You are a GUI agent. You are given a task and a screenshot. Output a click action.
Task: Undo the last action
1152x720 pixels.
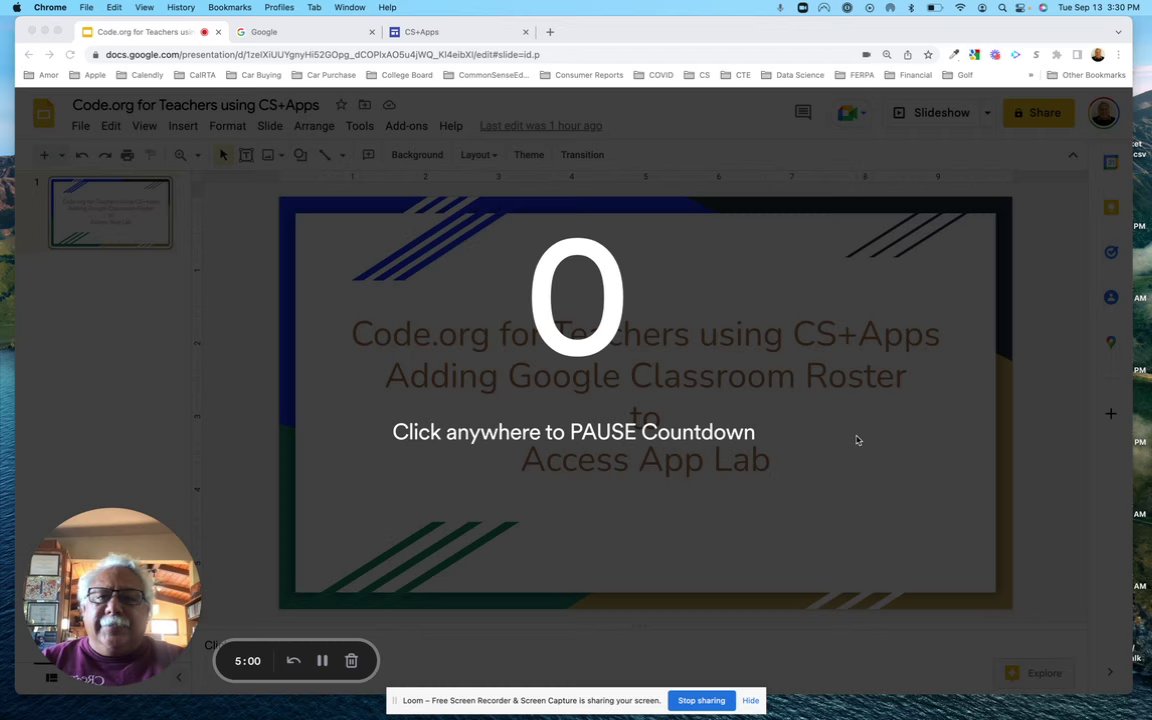point(82,155)
